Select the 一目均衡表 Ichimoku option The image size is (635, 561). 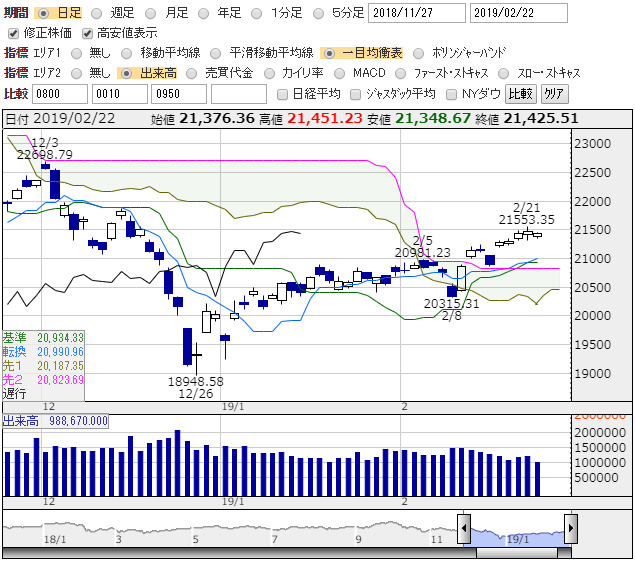click(329, 53)
